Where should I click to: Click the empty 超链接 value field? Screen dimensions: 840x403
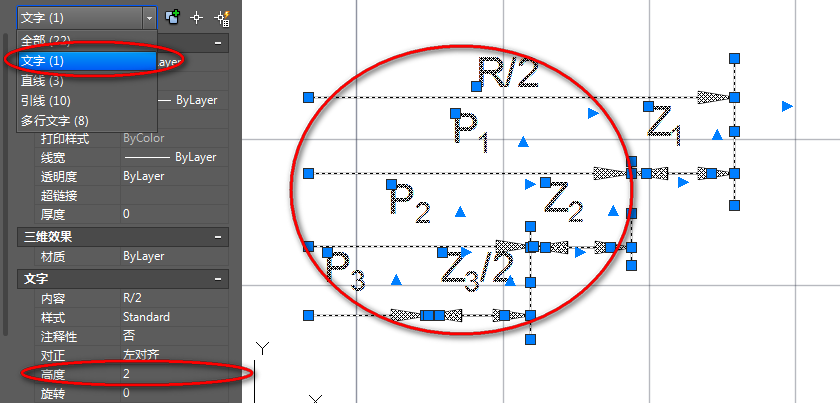pos(175,196)
